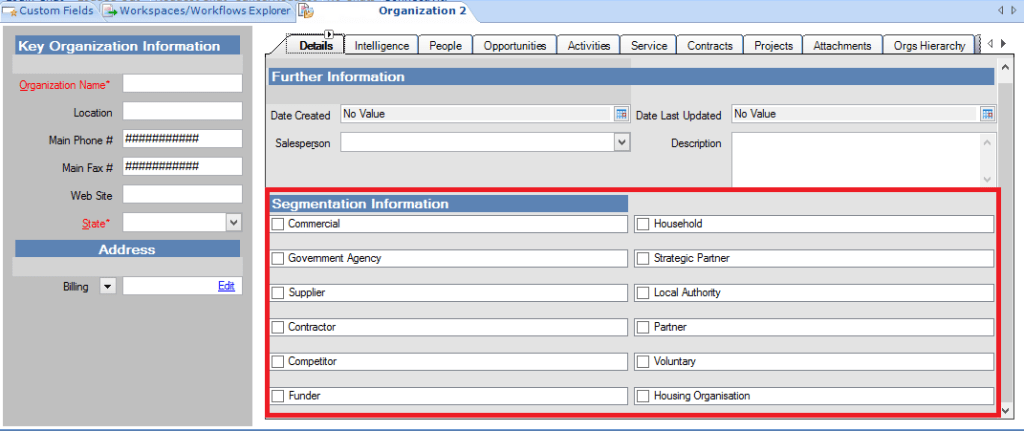Go to the Orgs Hierarchy tab
Image resolution: width=1024 pixels, height=431 pixels.
930,46
